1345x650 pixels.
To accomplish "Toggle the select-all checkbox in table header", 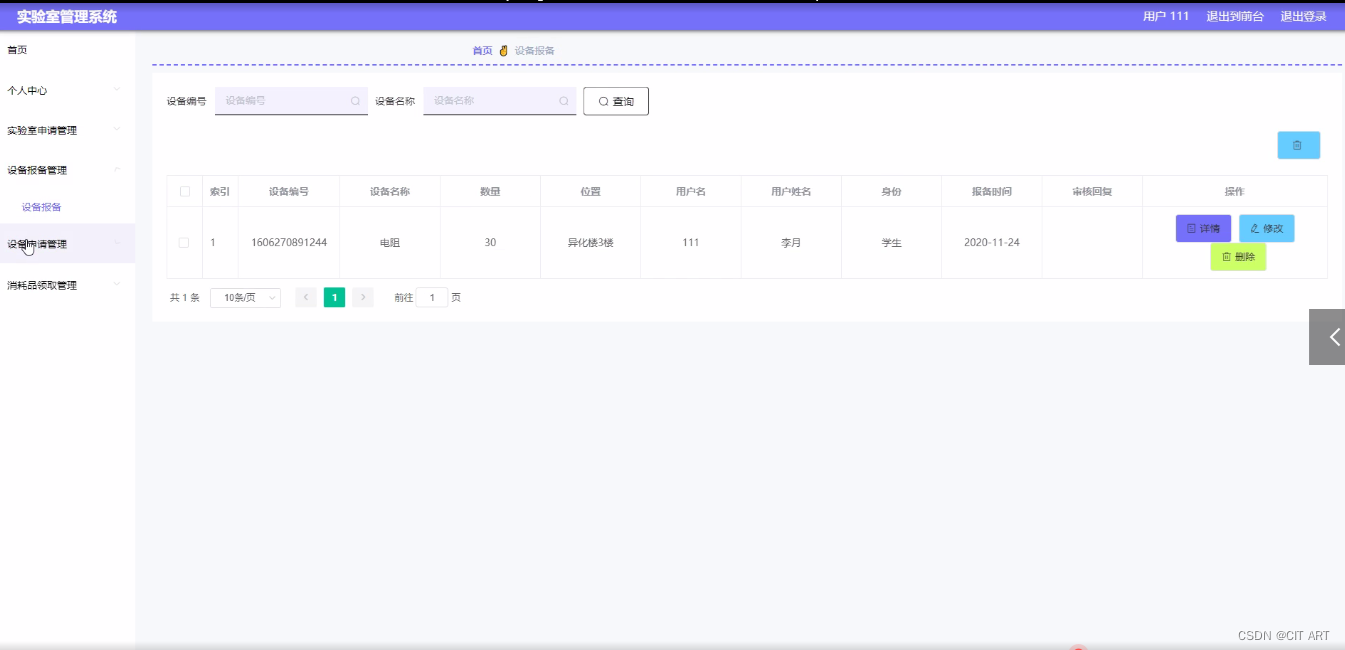I will click(x=184, y=191).
